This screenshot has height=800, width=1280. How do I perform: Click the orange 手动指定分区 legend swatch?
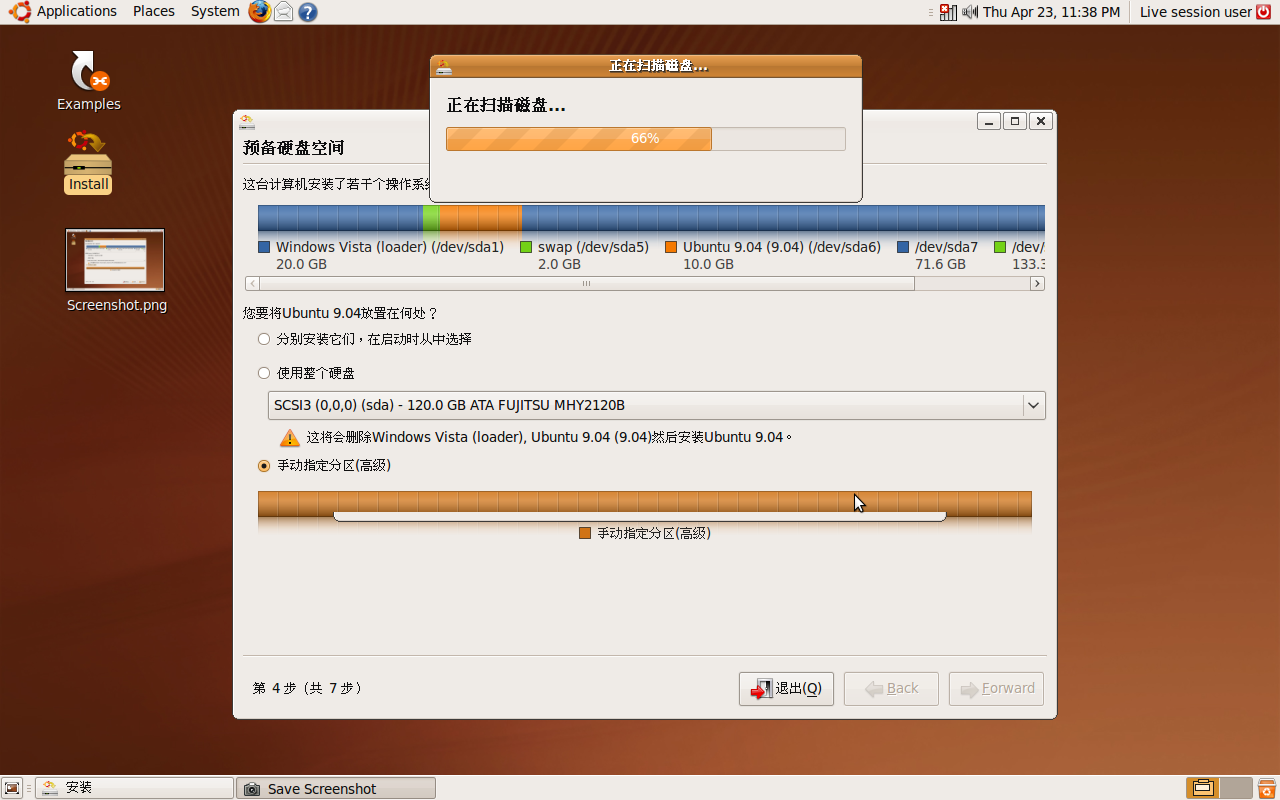pyautogui.click(x=585, y=533)
